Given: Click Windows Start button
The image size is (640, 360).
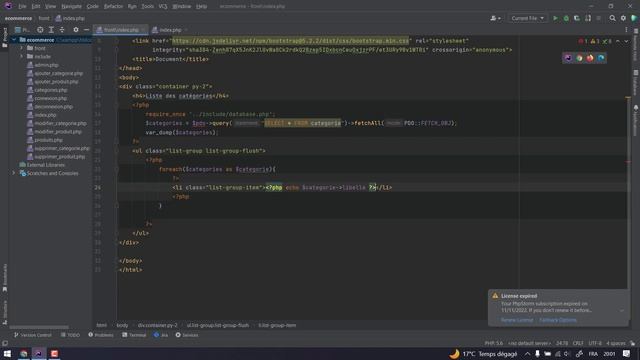Looking at the screenshot, I should (7, 353).
